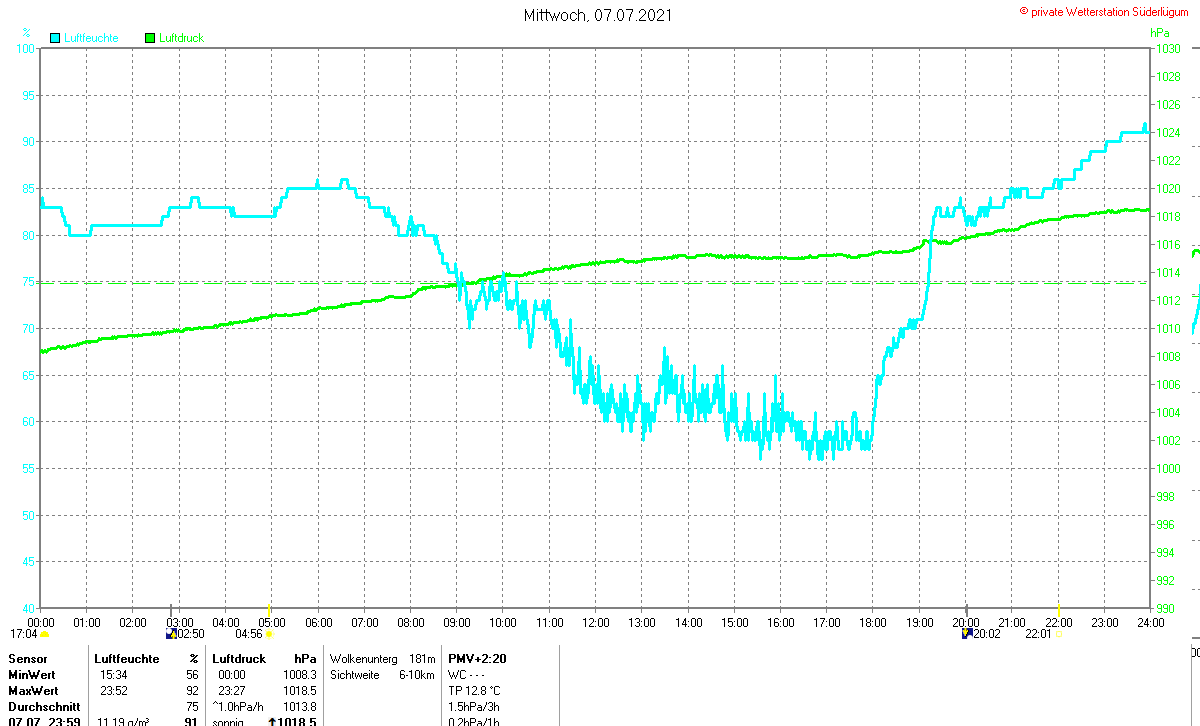The width and height of the screenshot is (1200, 726).
Task: Click the Luftdruck column header in table
Action: coord(239,659)
